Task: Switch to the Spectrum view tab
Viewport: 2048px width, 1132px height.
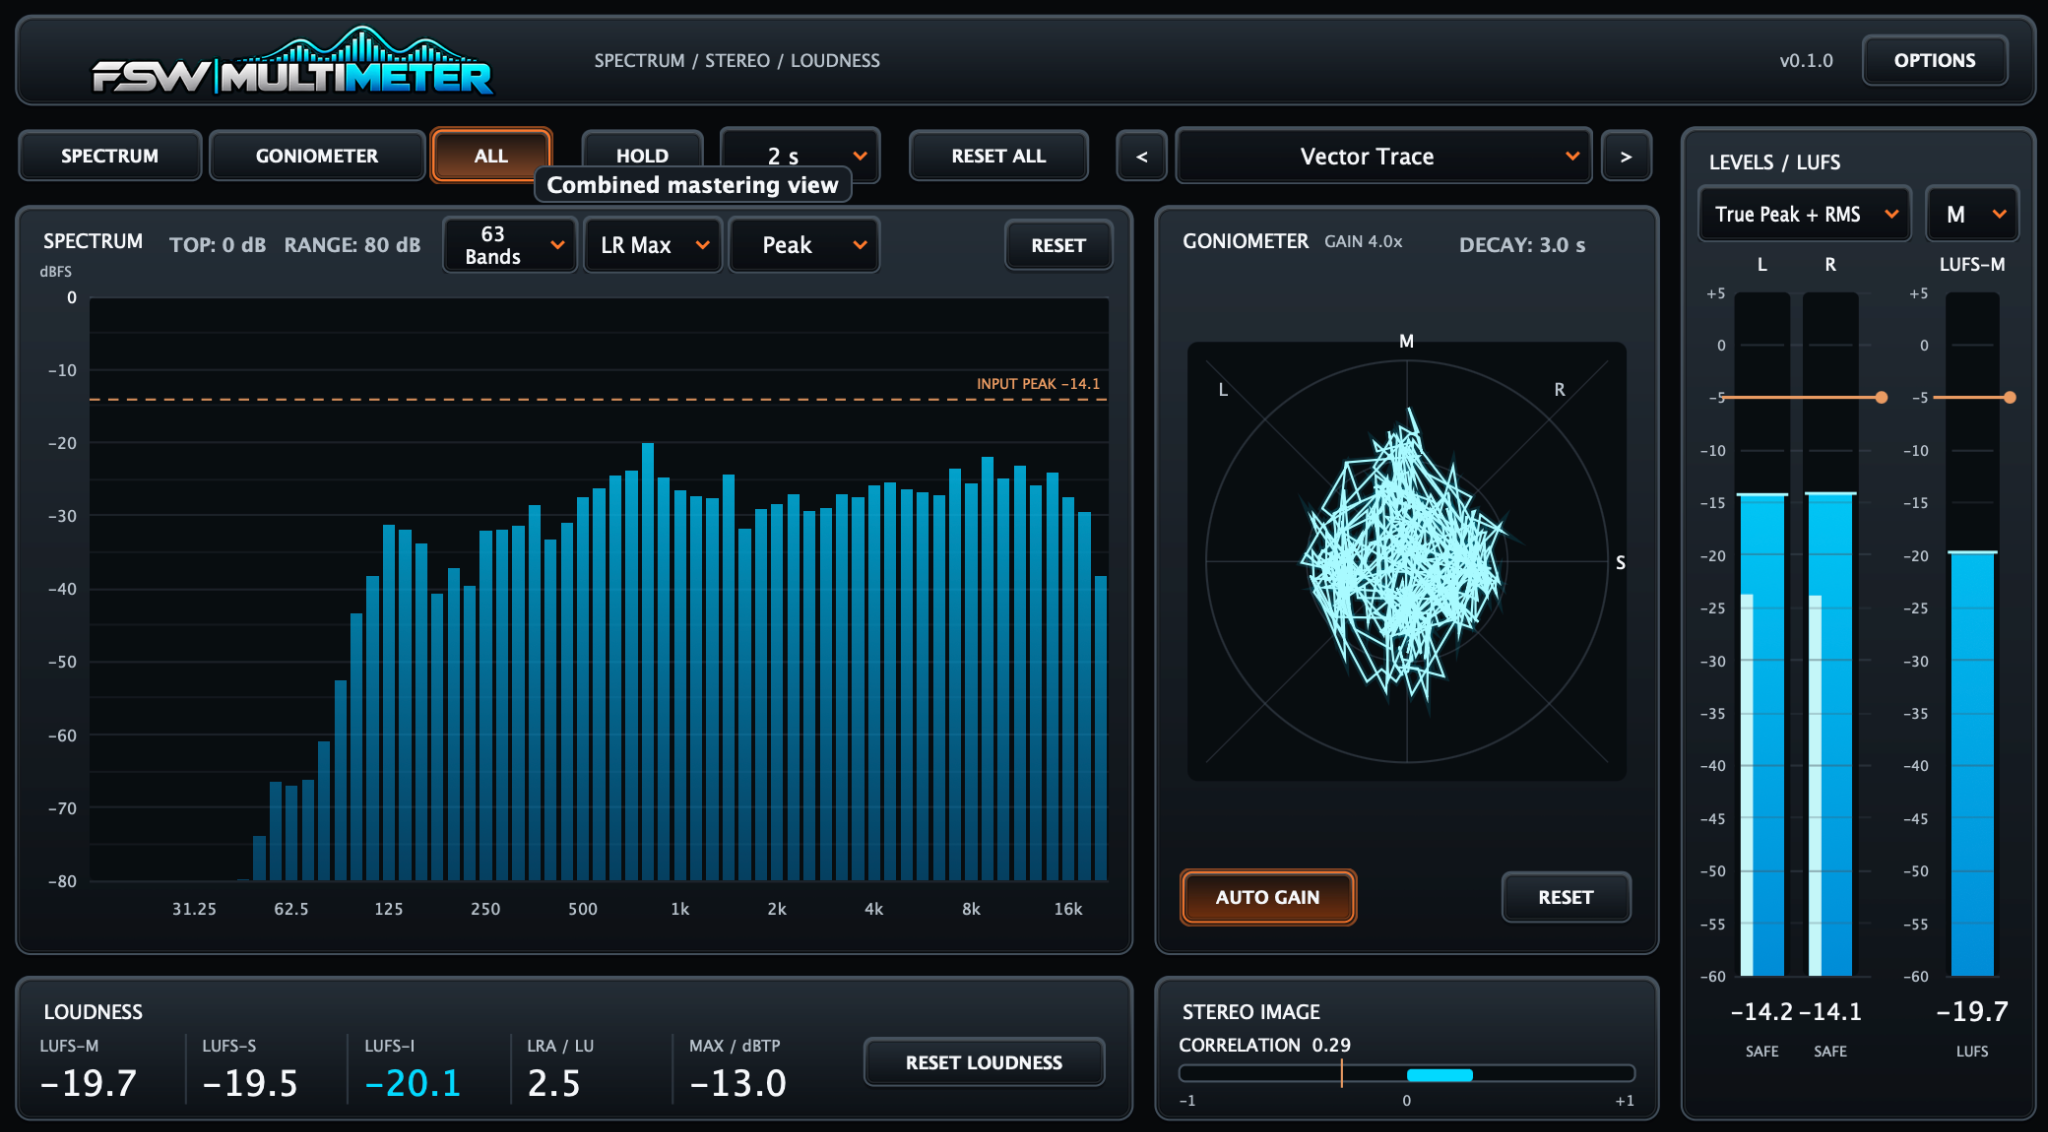Action: coord(110,156)
